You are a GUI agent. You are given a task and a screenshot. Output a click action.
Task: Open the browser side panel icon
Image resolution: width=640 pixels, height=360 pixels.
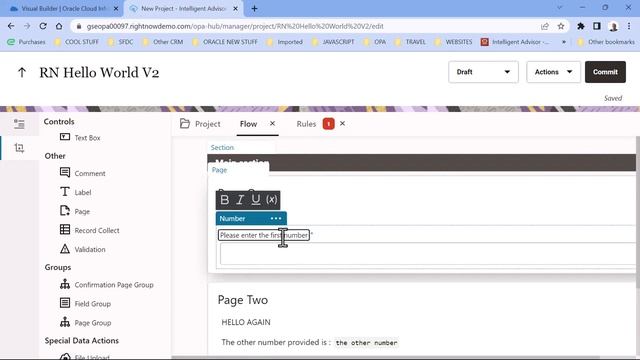(x=597, y=26)
